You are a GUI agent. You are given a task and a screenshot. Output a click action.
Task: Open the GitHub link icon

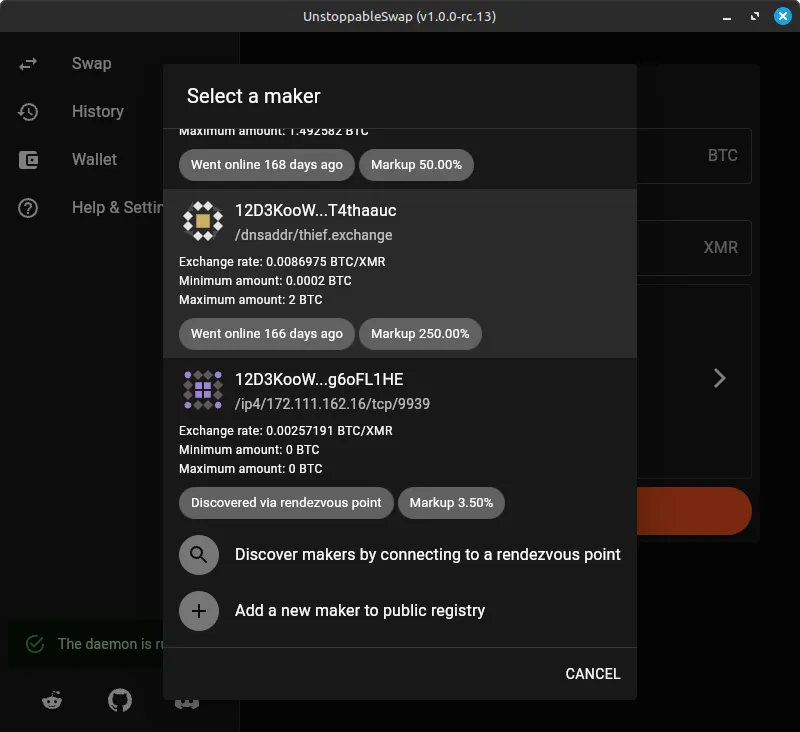120,700
